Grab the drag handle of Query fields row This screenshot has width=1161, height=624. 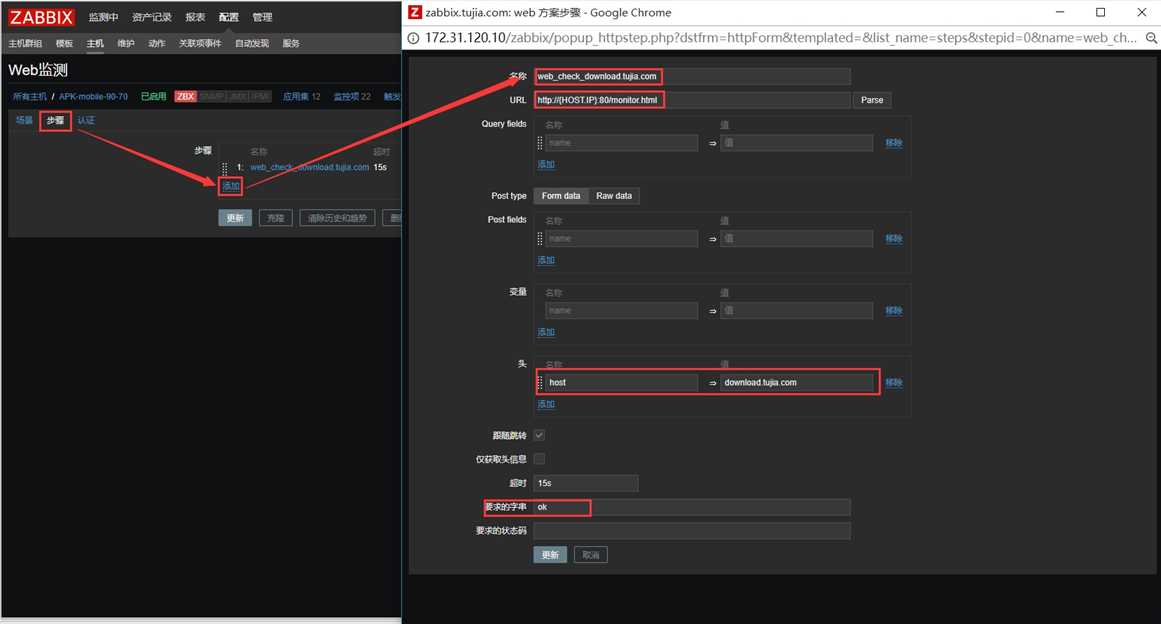(x=540, y=143)
